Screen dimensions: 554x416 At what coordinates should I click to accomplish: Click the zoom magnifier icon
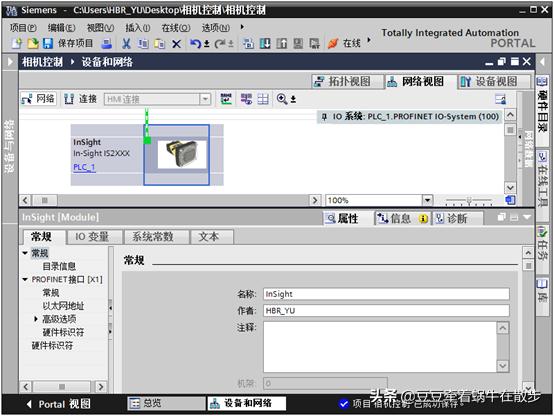point(282,99)
